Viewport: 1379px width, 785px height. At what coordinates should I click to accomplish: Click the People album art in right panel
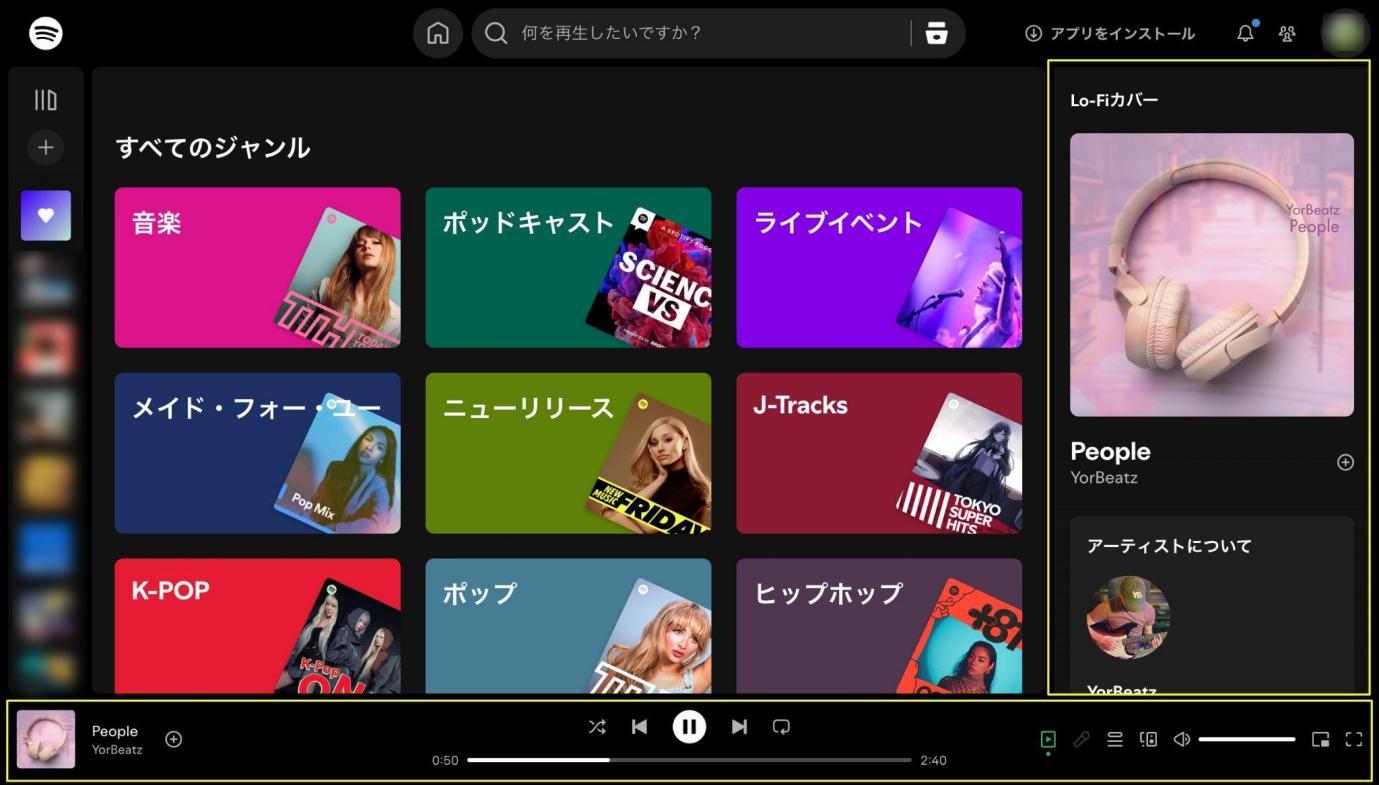point(1212,275)
